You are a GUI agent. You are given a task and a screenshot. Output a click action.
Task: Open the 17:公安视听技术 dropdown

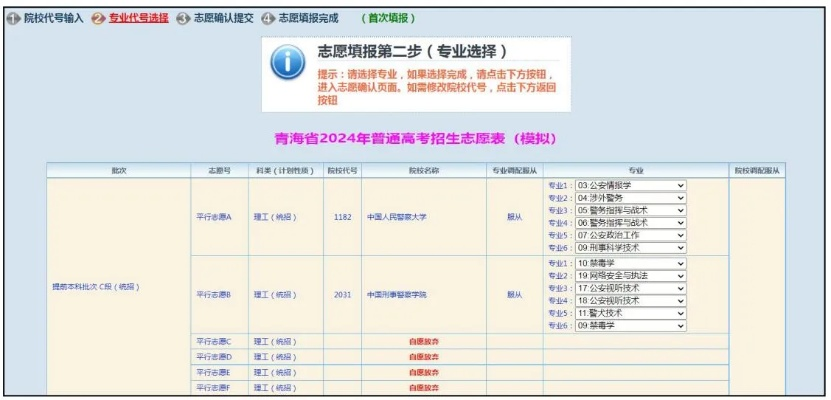(631, 288)
